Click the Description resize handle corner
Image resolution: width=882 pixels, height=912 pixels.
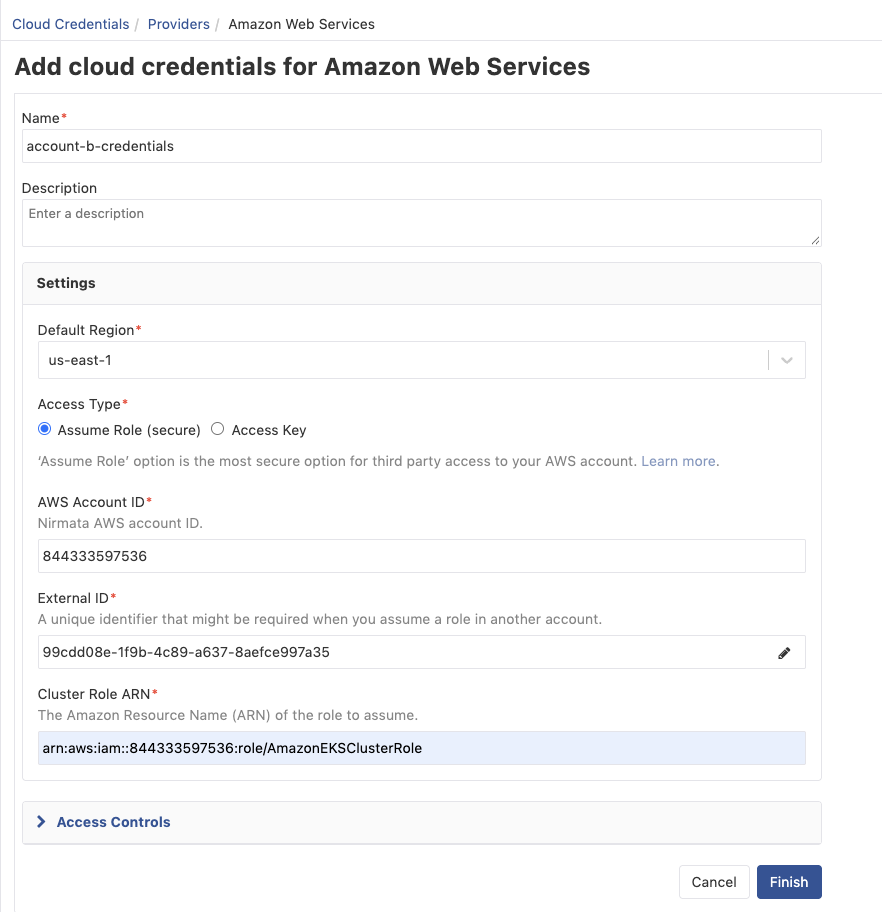coord(815,240)
